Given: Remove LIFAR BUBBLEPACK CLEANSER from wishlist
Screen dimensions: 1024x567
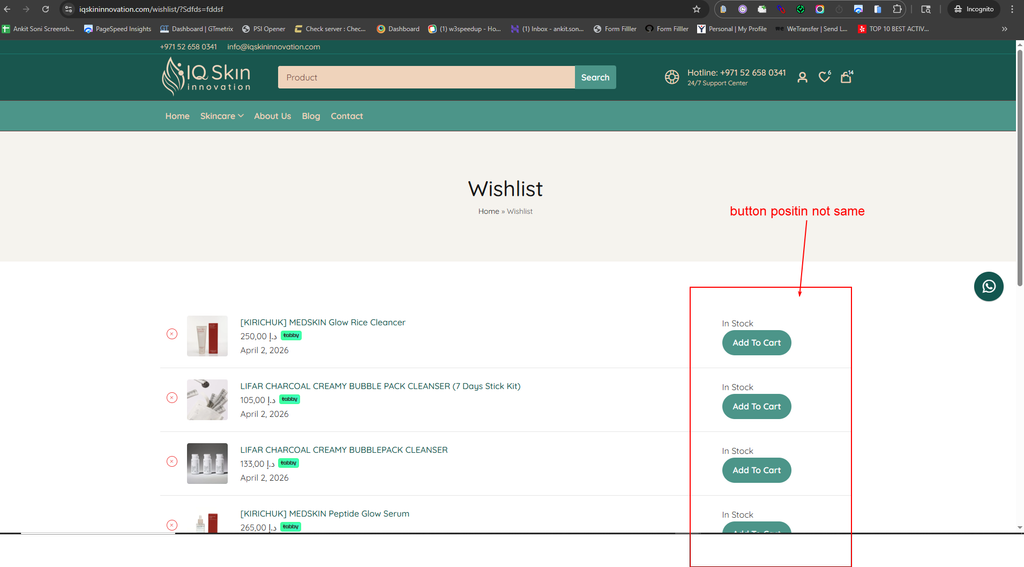Looking at the screenshot, I should (172, 461).
